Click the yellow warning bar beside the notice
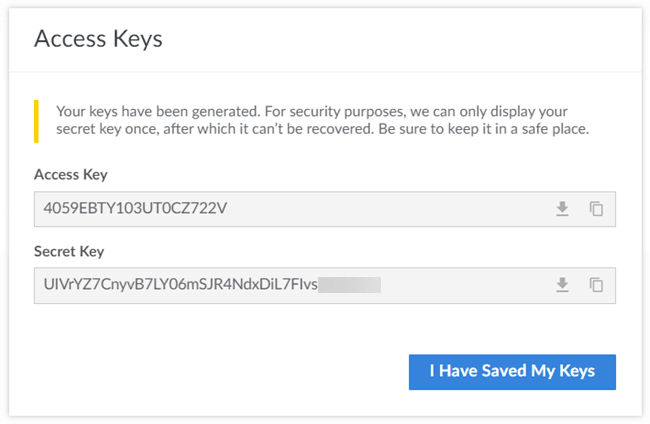This screenshot has width=650, height=424. pos(37,120)
